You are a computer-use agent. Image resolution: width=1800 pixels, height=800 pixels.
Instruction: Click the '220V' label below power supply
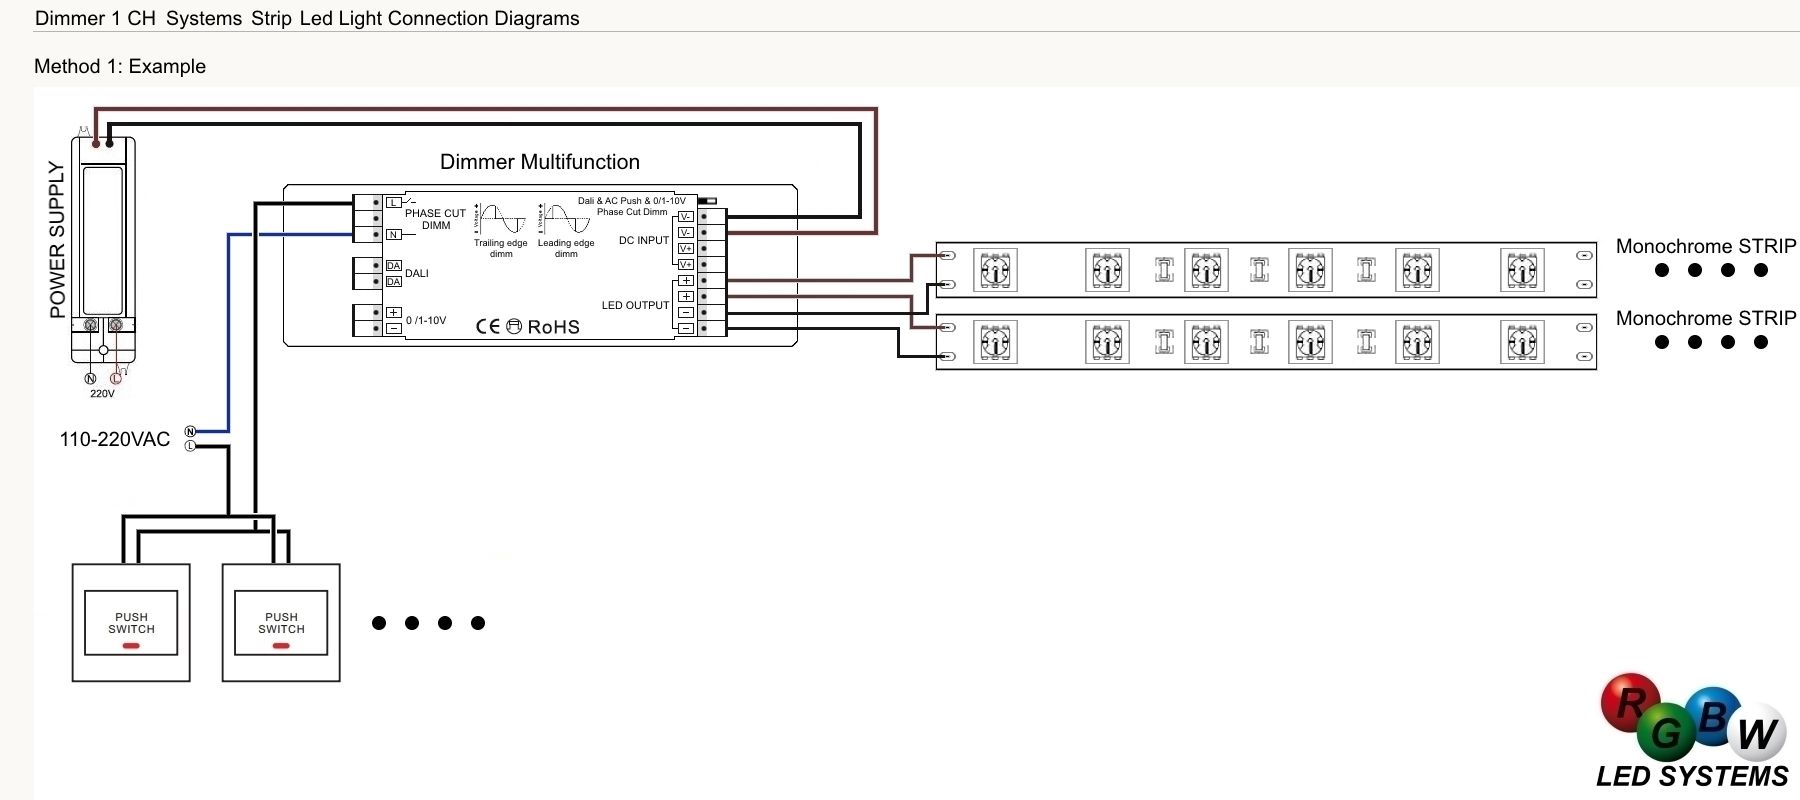click(x=102, y=394)
